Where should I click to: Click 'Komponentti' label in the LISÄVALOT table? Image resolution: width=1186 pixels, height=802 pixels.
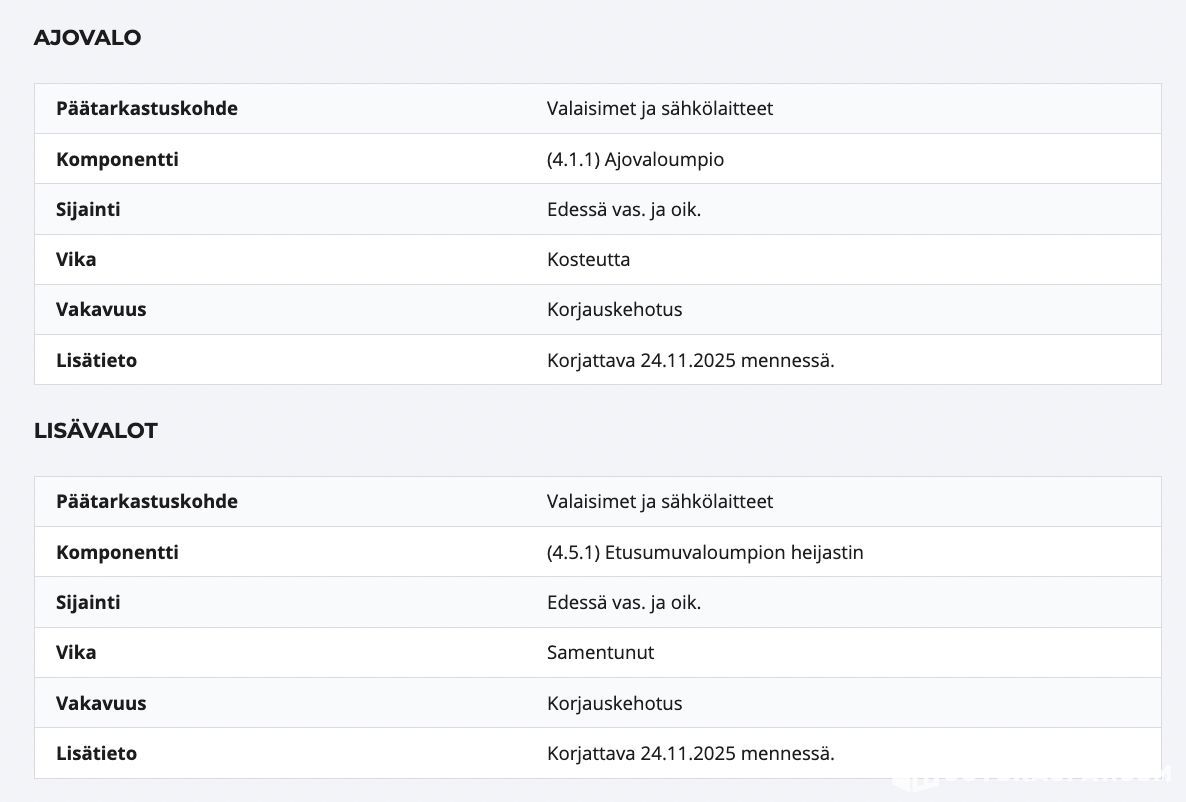[117, 552]
